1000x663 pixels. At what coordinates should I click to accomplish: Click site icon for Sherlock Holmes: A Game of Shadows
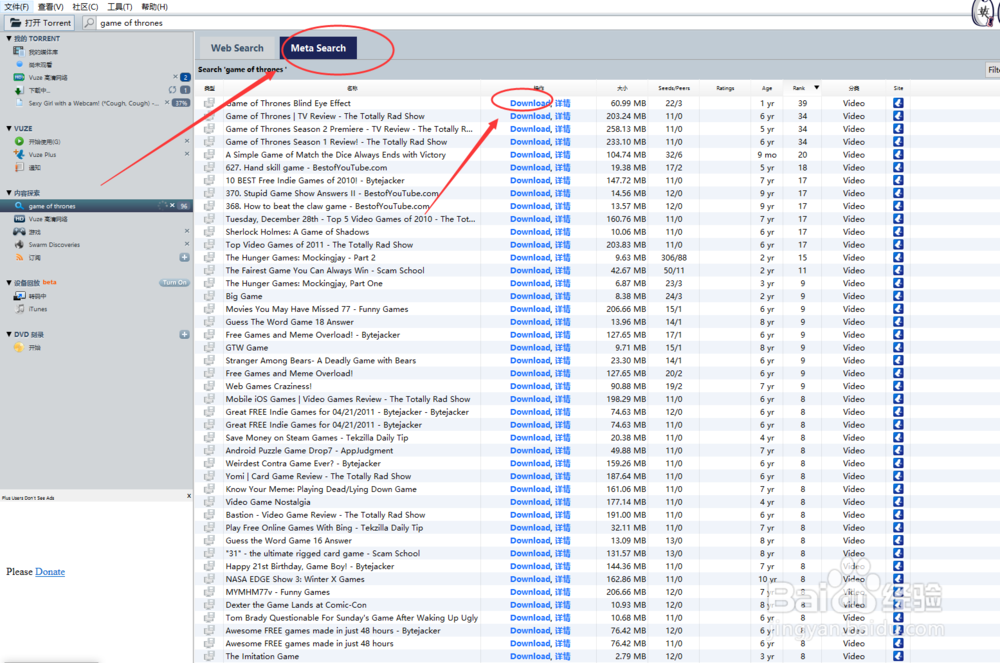tap(898, 231)
